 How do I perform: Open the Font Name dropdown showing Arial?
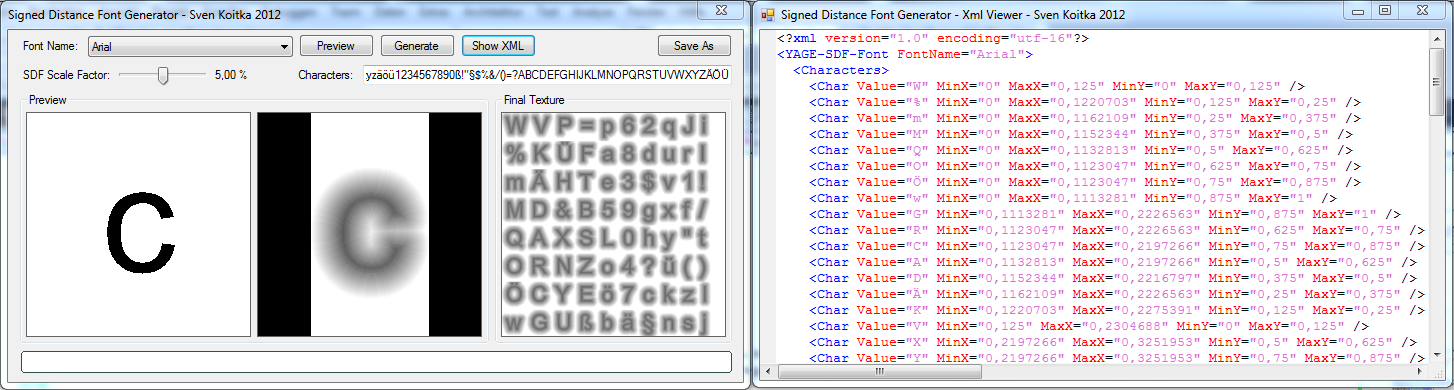[190, 46]
